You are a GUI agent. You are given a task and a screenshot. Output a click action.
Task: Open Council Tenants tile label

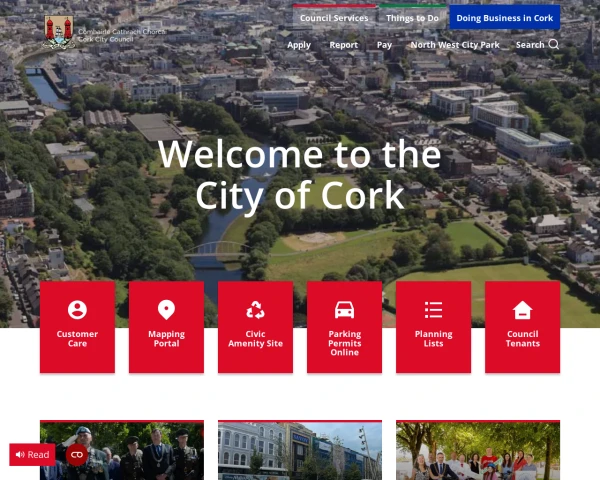(523, 338)
